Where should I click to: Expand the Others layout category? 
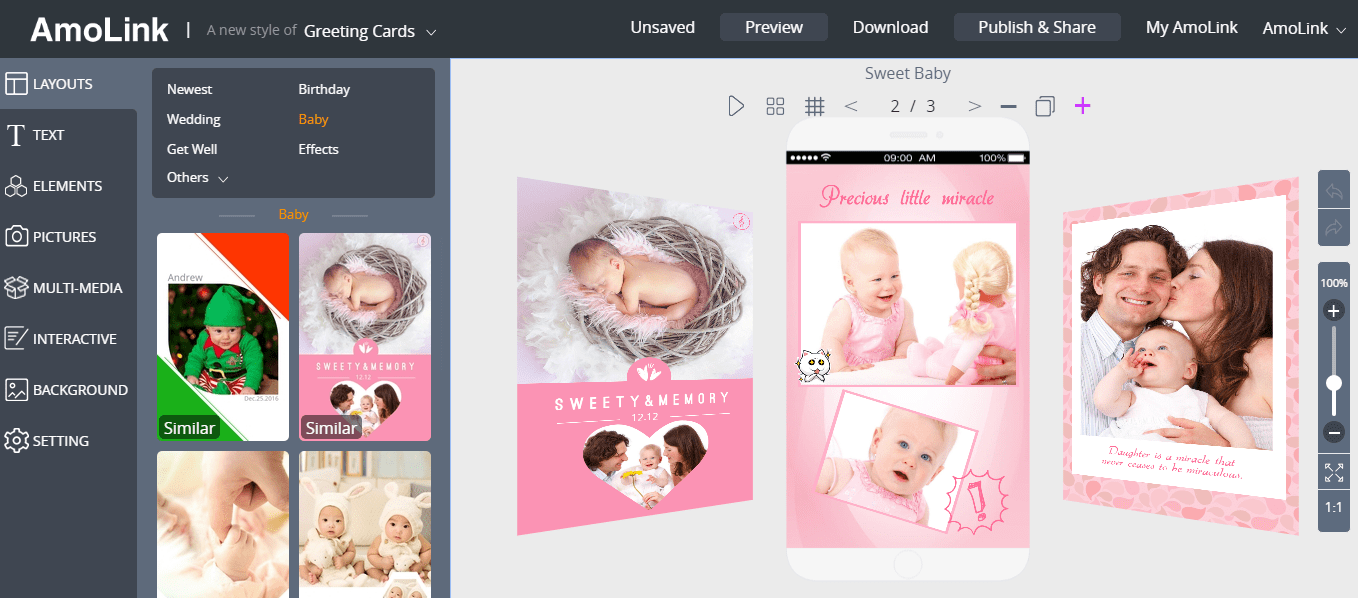click(x=197, y=178)
